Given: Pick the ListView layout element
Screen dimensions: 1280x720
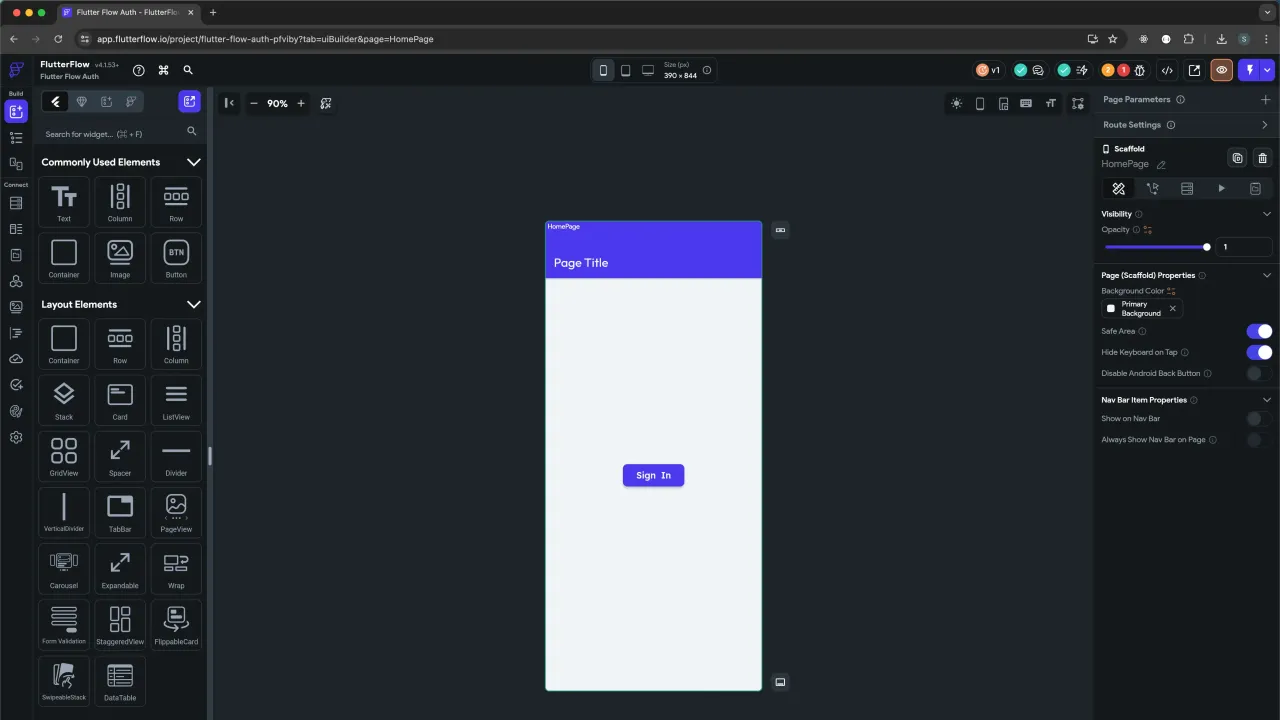Looking at the screenshot, I should pyautogui.click(x=176, y=400).
